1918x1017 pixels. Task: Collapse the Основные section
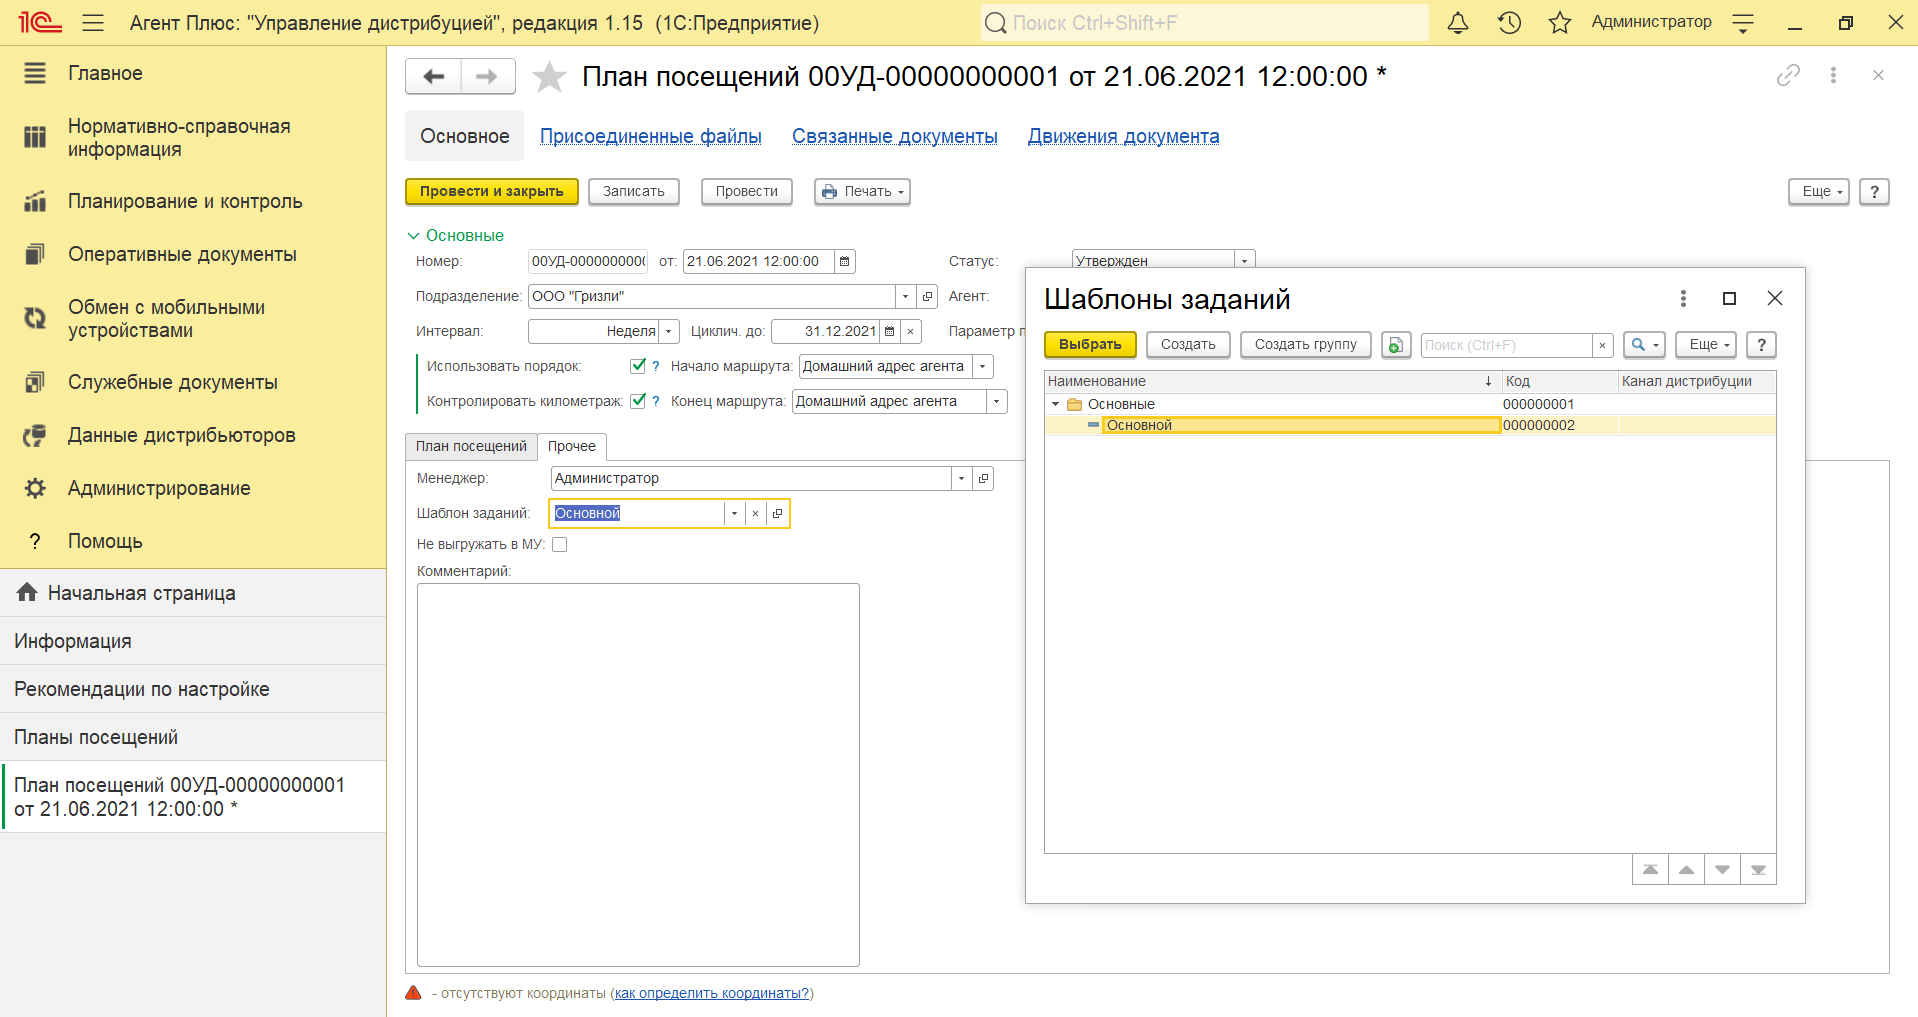455,235
